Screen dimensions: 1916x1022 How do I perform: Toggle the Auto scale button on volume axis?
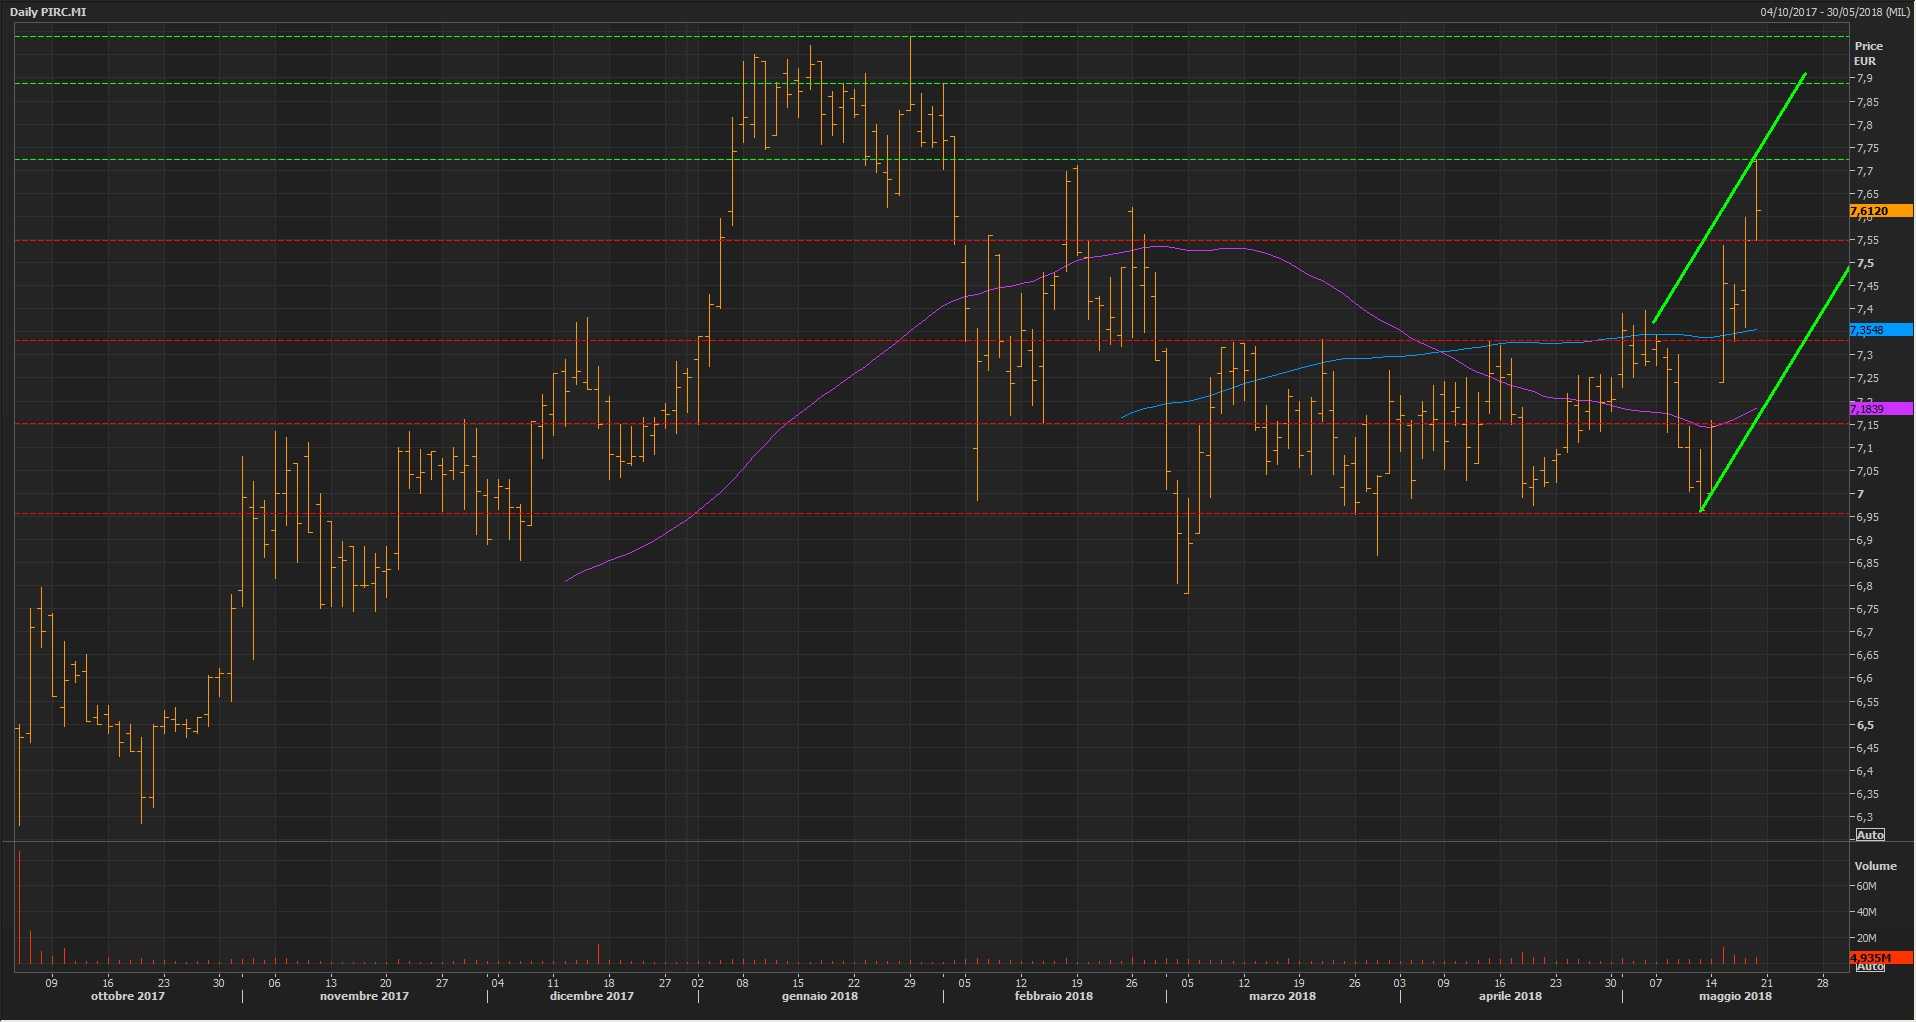pos(1870,967)
